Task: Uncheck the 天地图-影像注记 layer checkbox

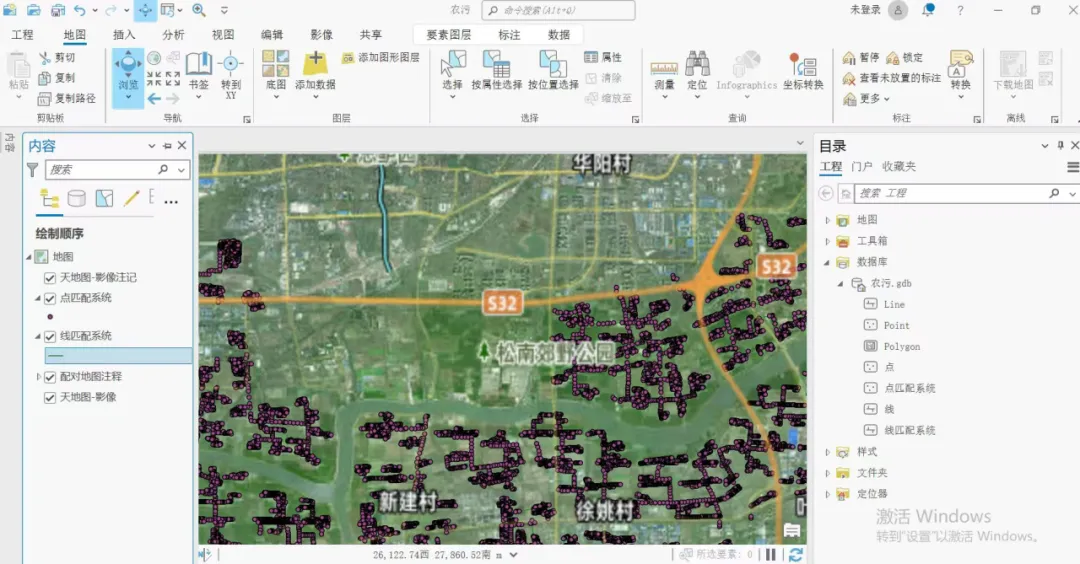Action: click(x=50, y=278)
